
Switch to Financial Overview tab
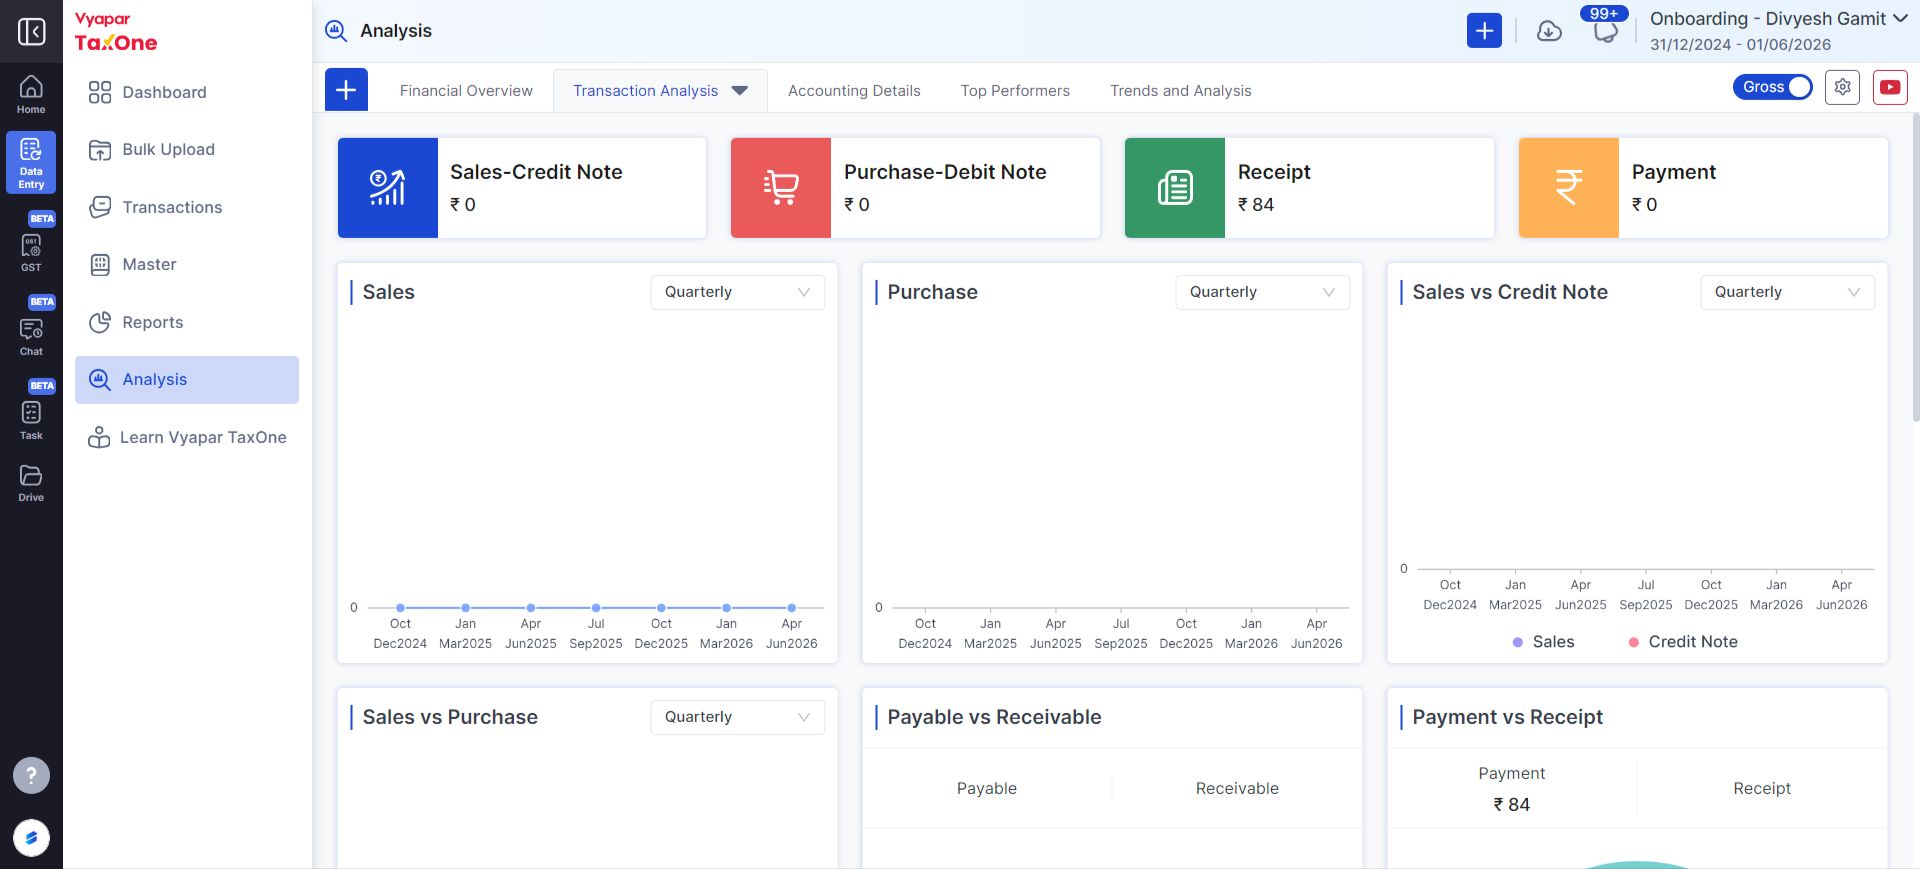(x=466, y=91)
